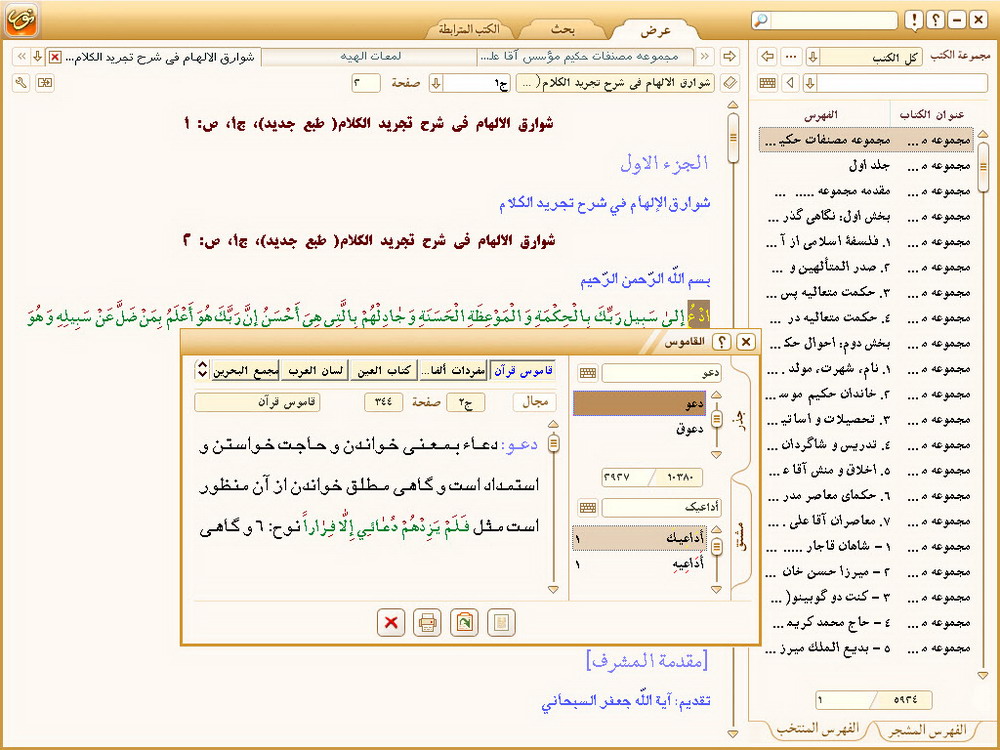The image size is (1000, 750).
Task: Click the dictionary help question mark icon
Action: [x=721, y=342]
